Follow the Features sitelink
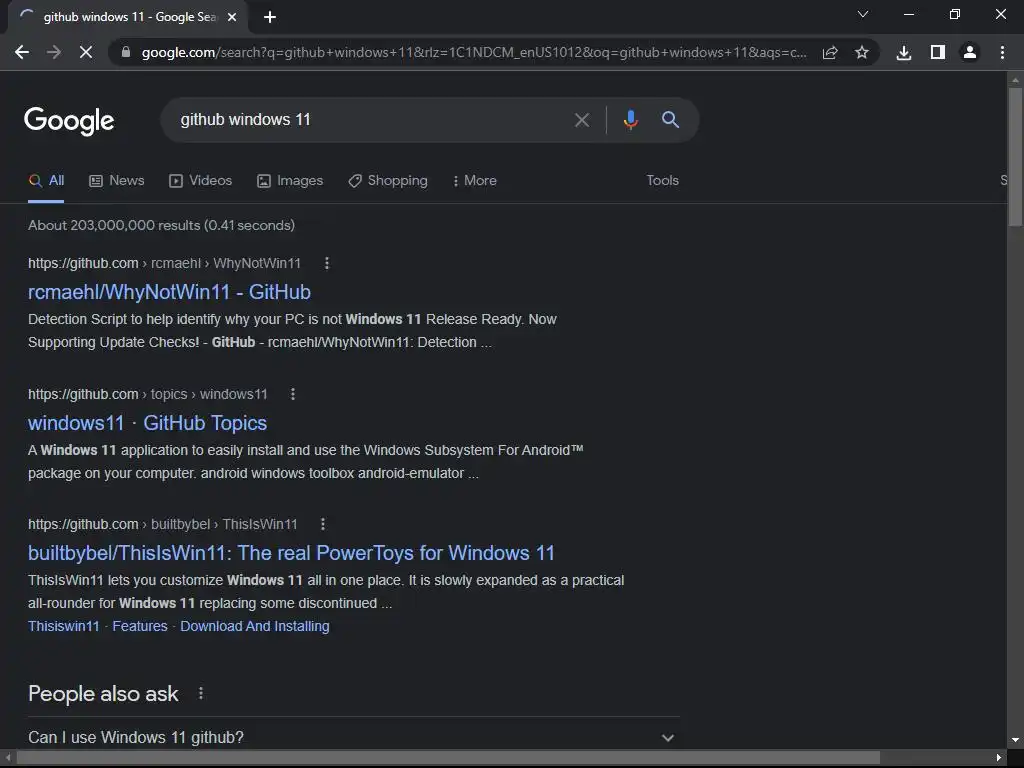1024x768 pixels. [140, 626]
